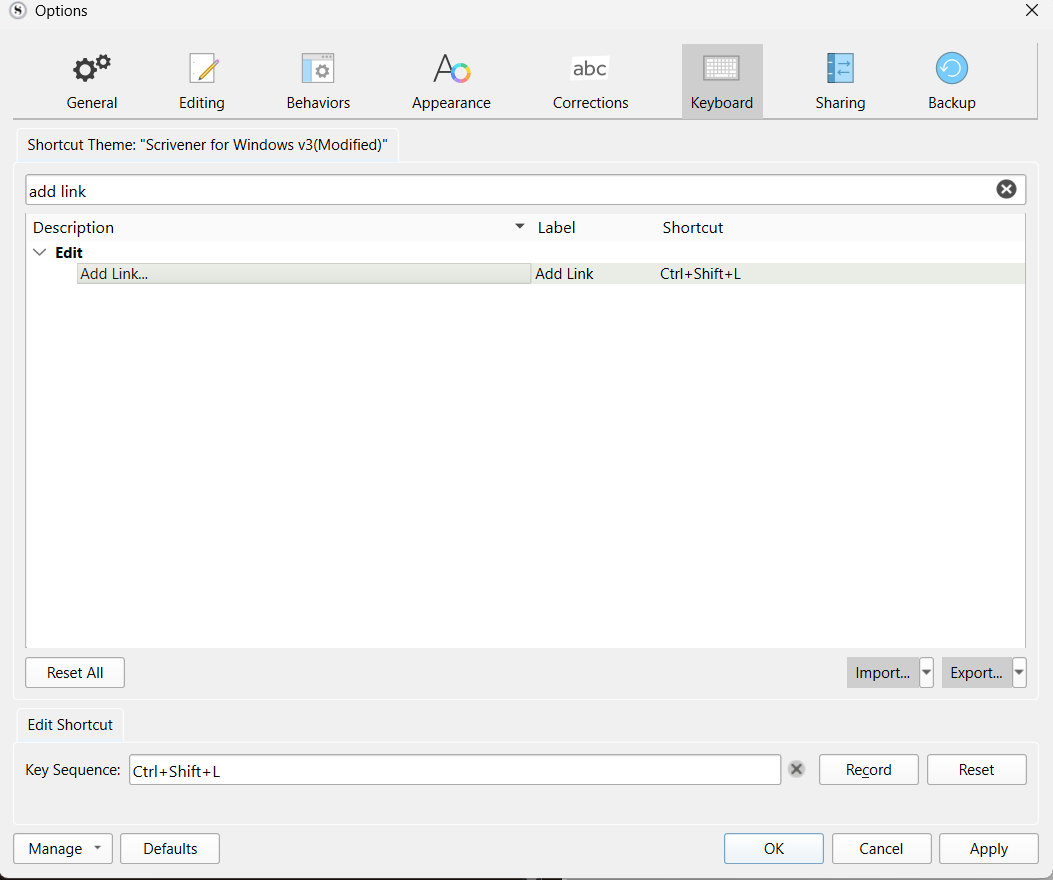Clear the Key Sequence shortcut
1053x880 pixels.
point(796,769)
